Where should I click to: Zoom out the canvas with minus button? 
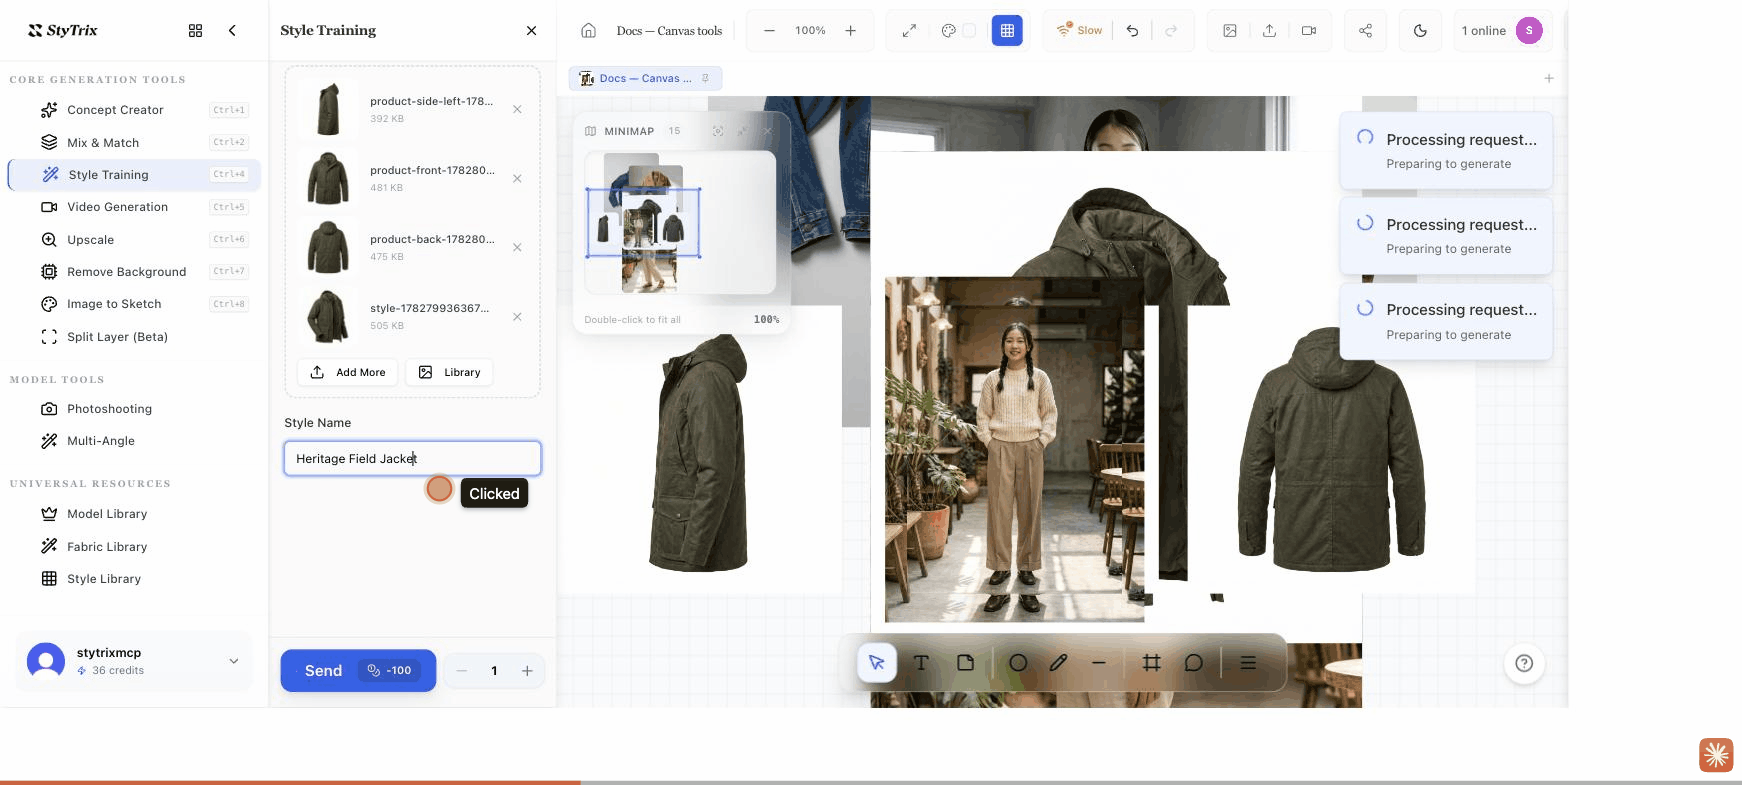[769, 31]
